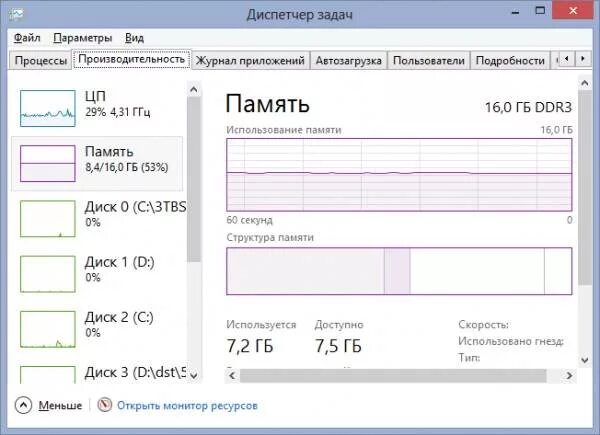Select Диск 0 graph thumbnail
Screen dimensions: 600x435
coord(48,218)
